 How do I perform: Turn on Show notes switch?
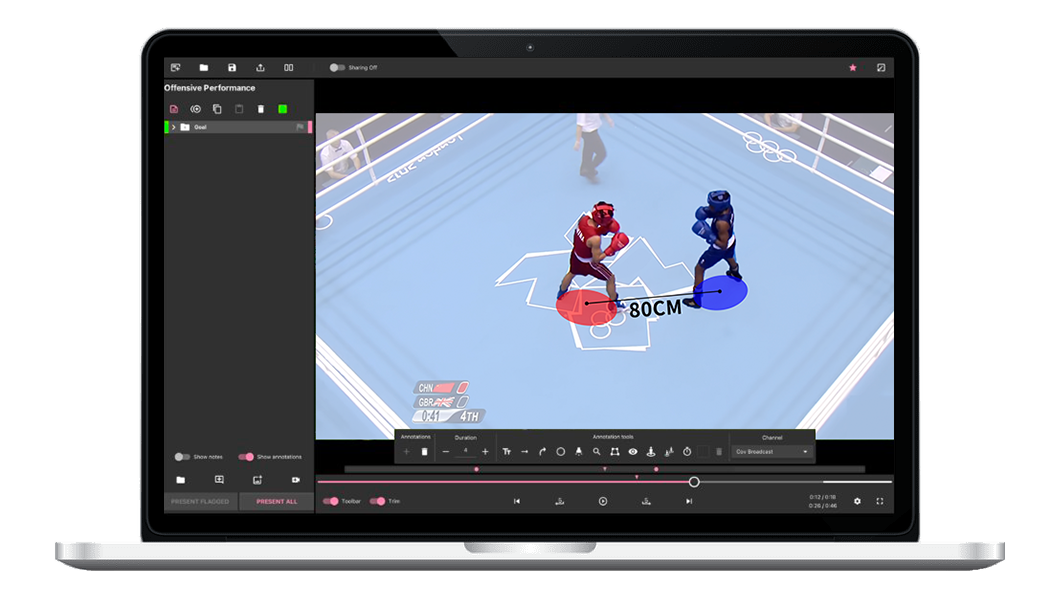click(182, 457)
